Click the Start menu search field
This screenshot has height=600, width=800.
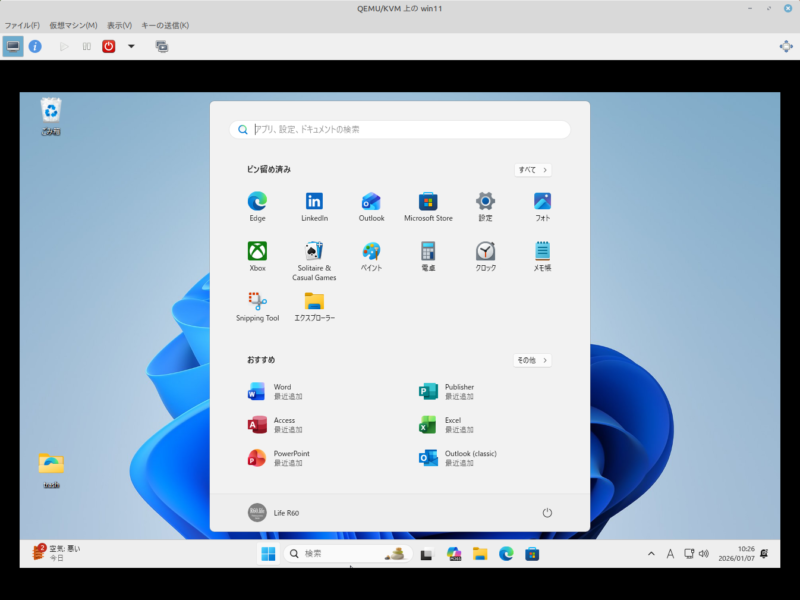point(400,130)
